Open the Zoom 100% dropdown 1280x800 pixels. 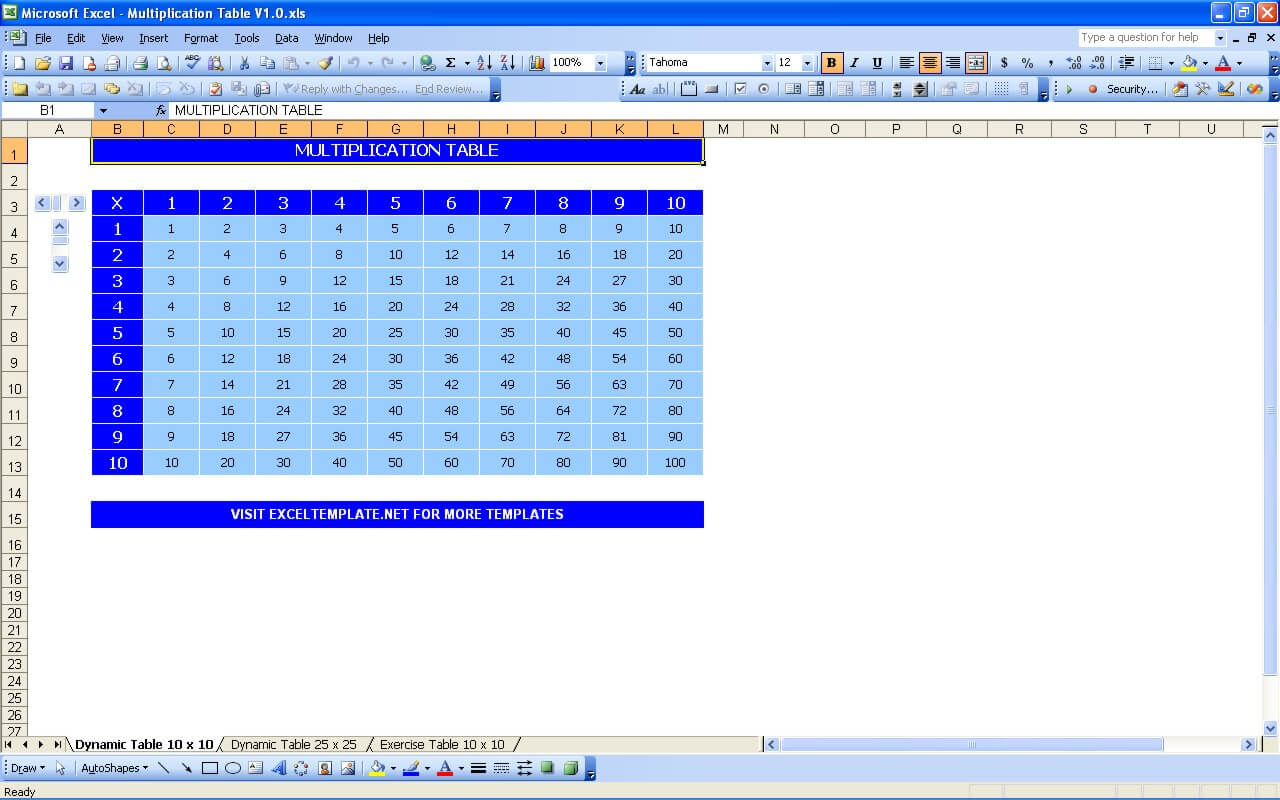(x=600, y=63)
